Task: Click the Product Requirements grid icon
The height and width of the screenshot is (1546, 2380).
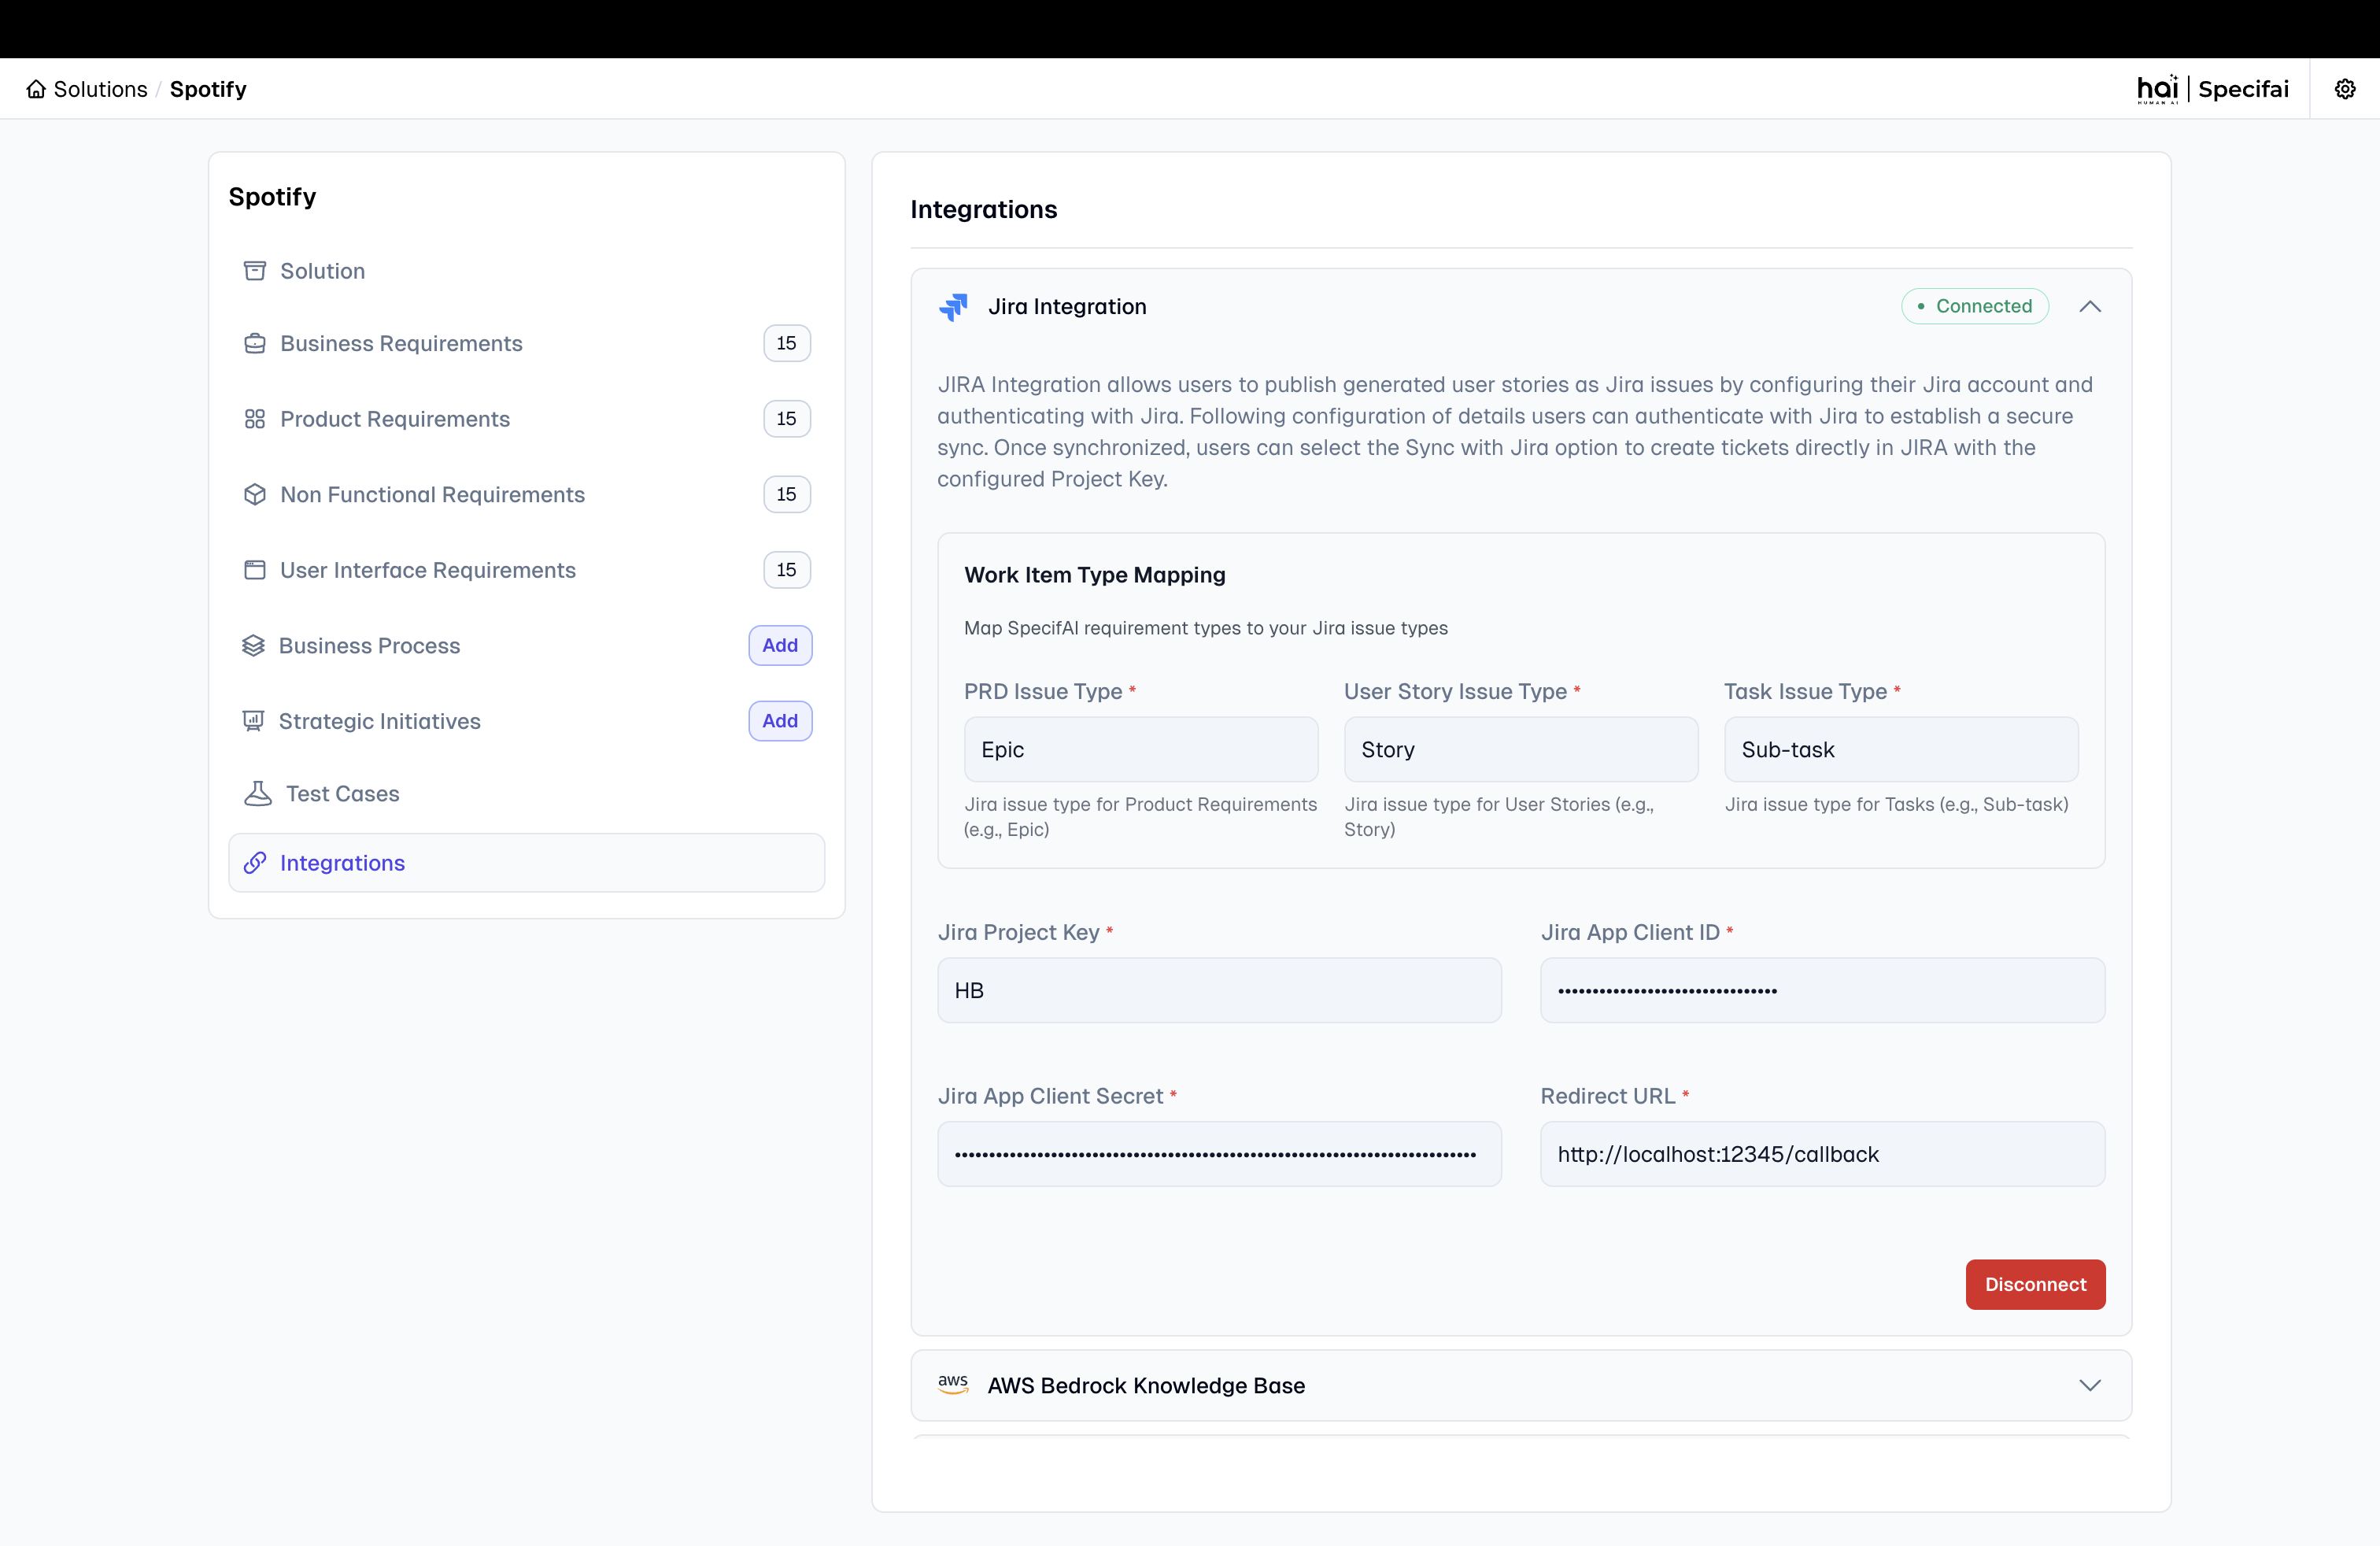Action: (x=255, y=419)
